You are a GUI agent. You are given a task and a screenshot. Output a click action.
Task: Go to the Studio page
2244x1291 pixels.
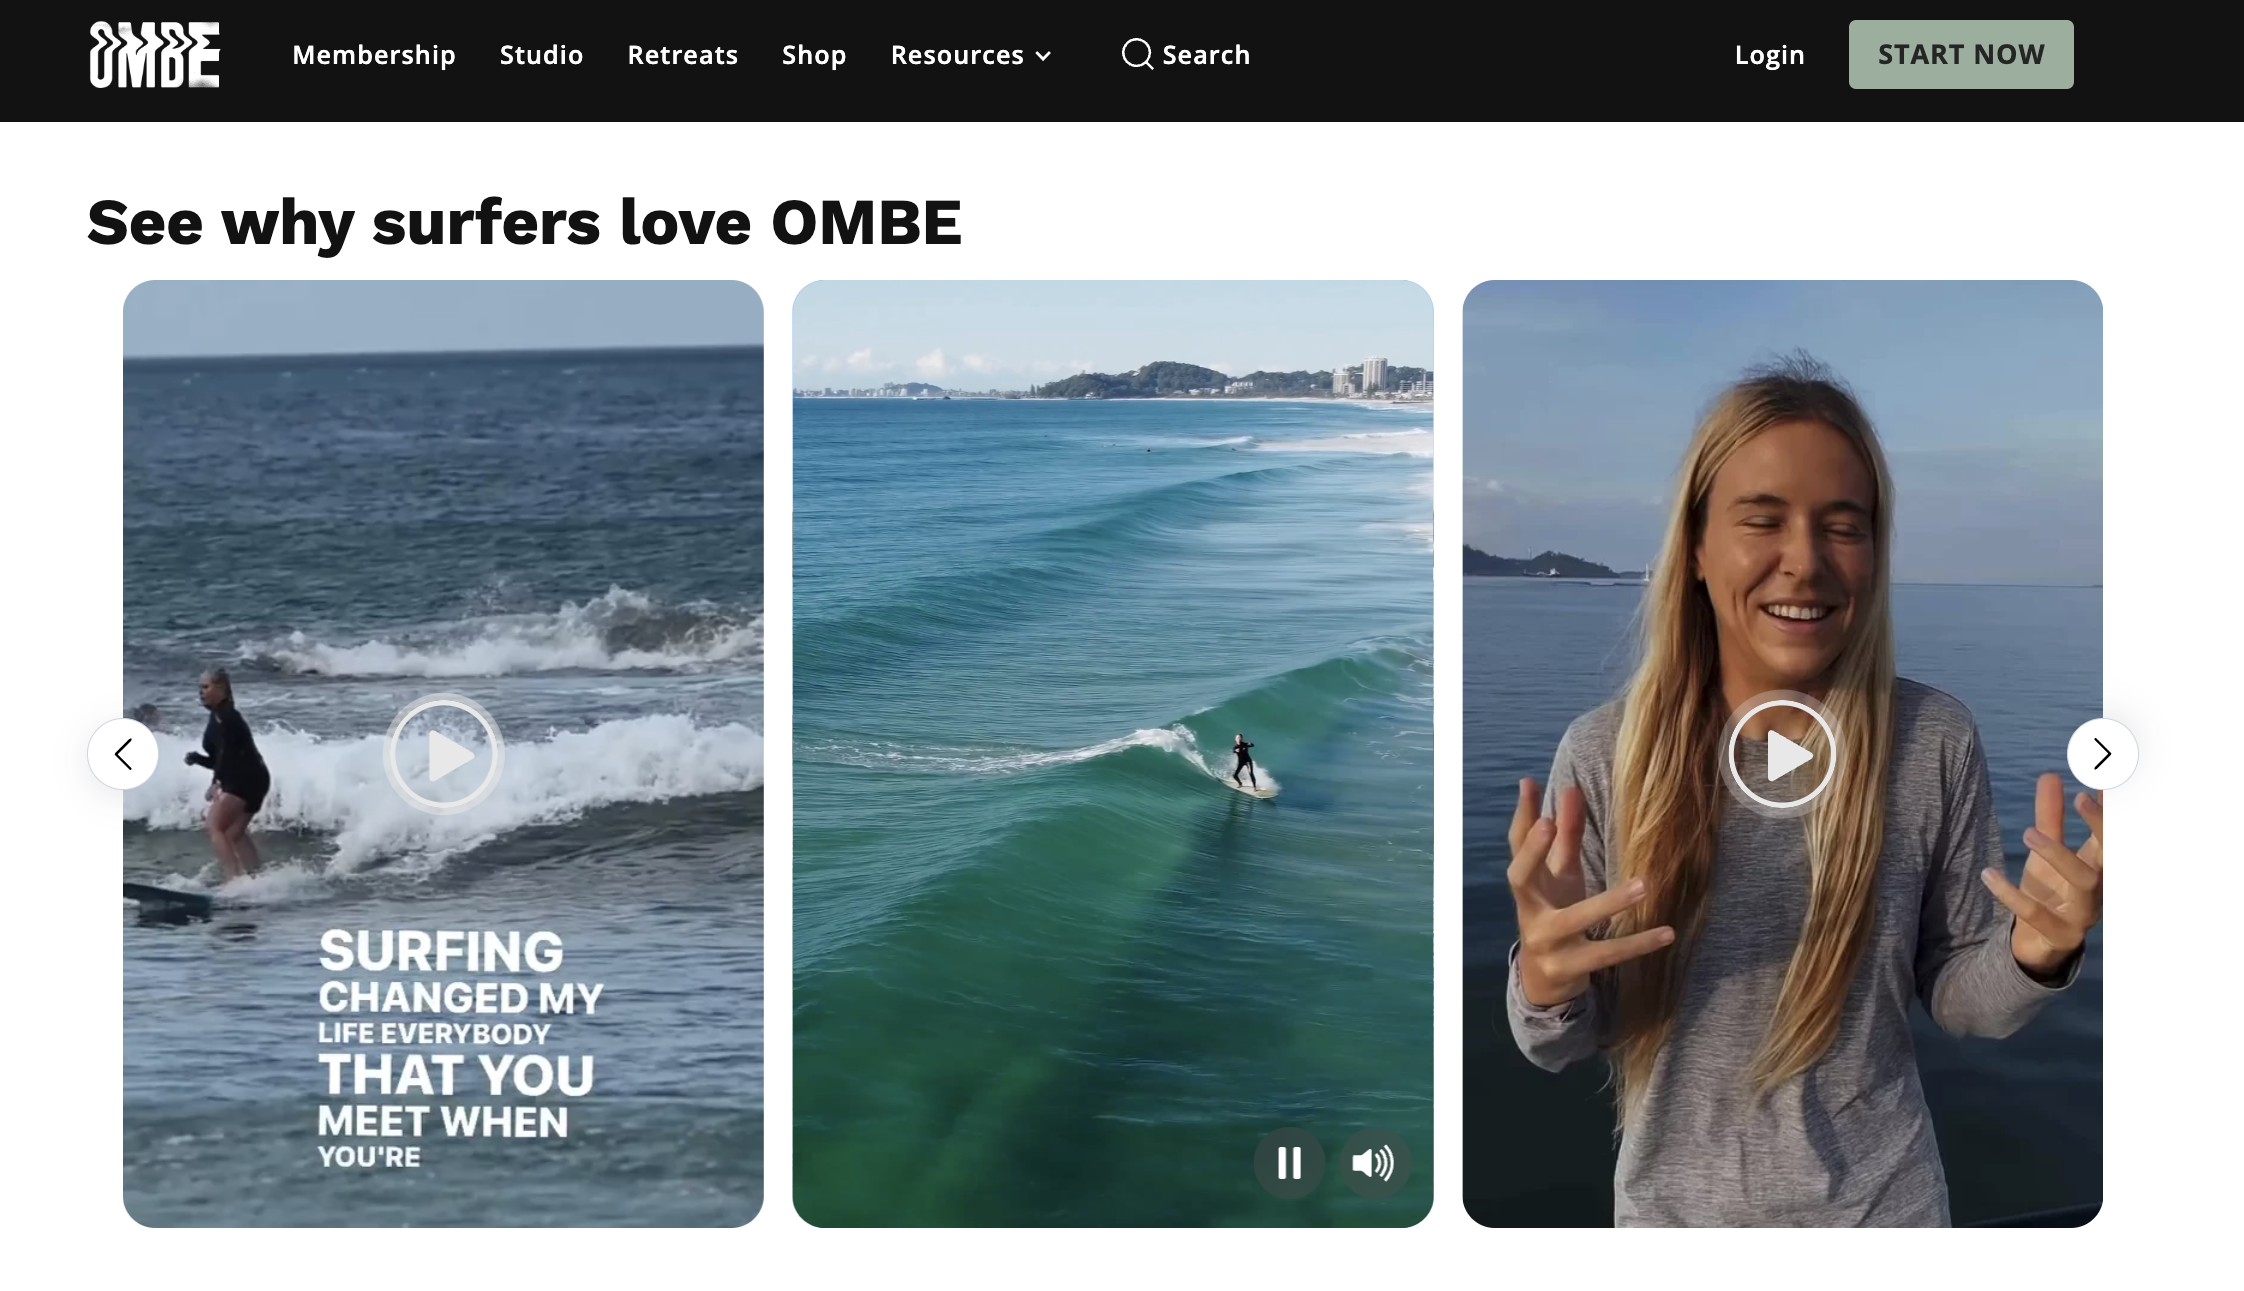pyautogui.click(x=541, y=55)
